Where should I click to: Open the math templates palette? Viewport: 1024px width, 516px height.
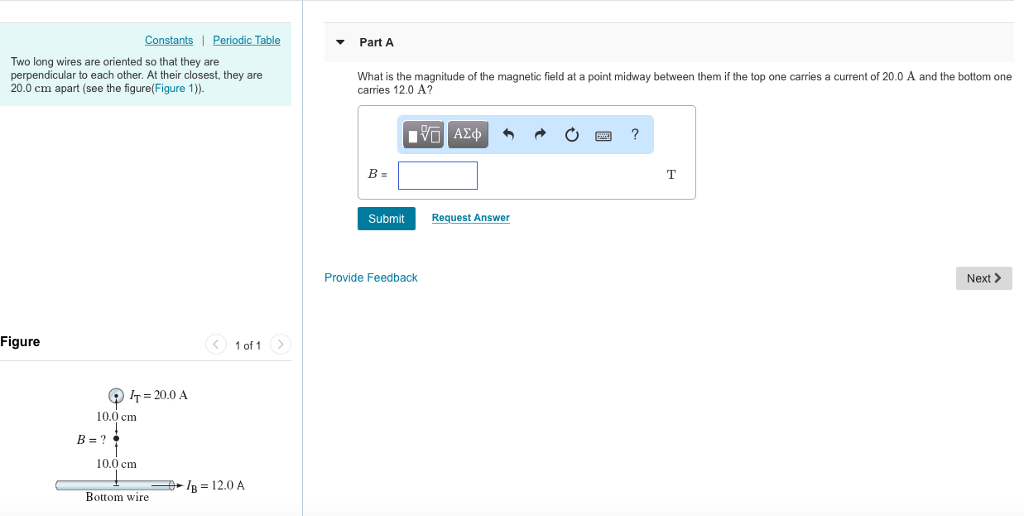pos(424,134)
